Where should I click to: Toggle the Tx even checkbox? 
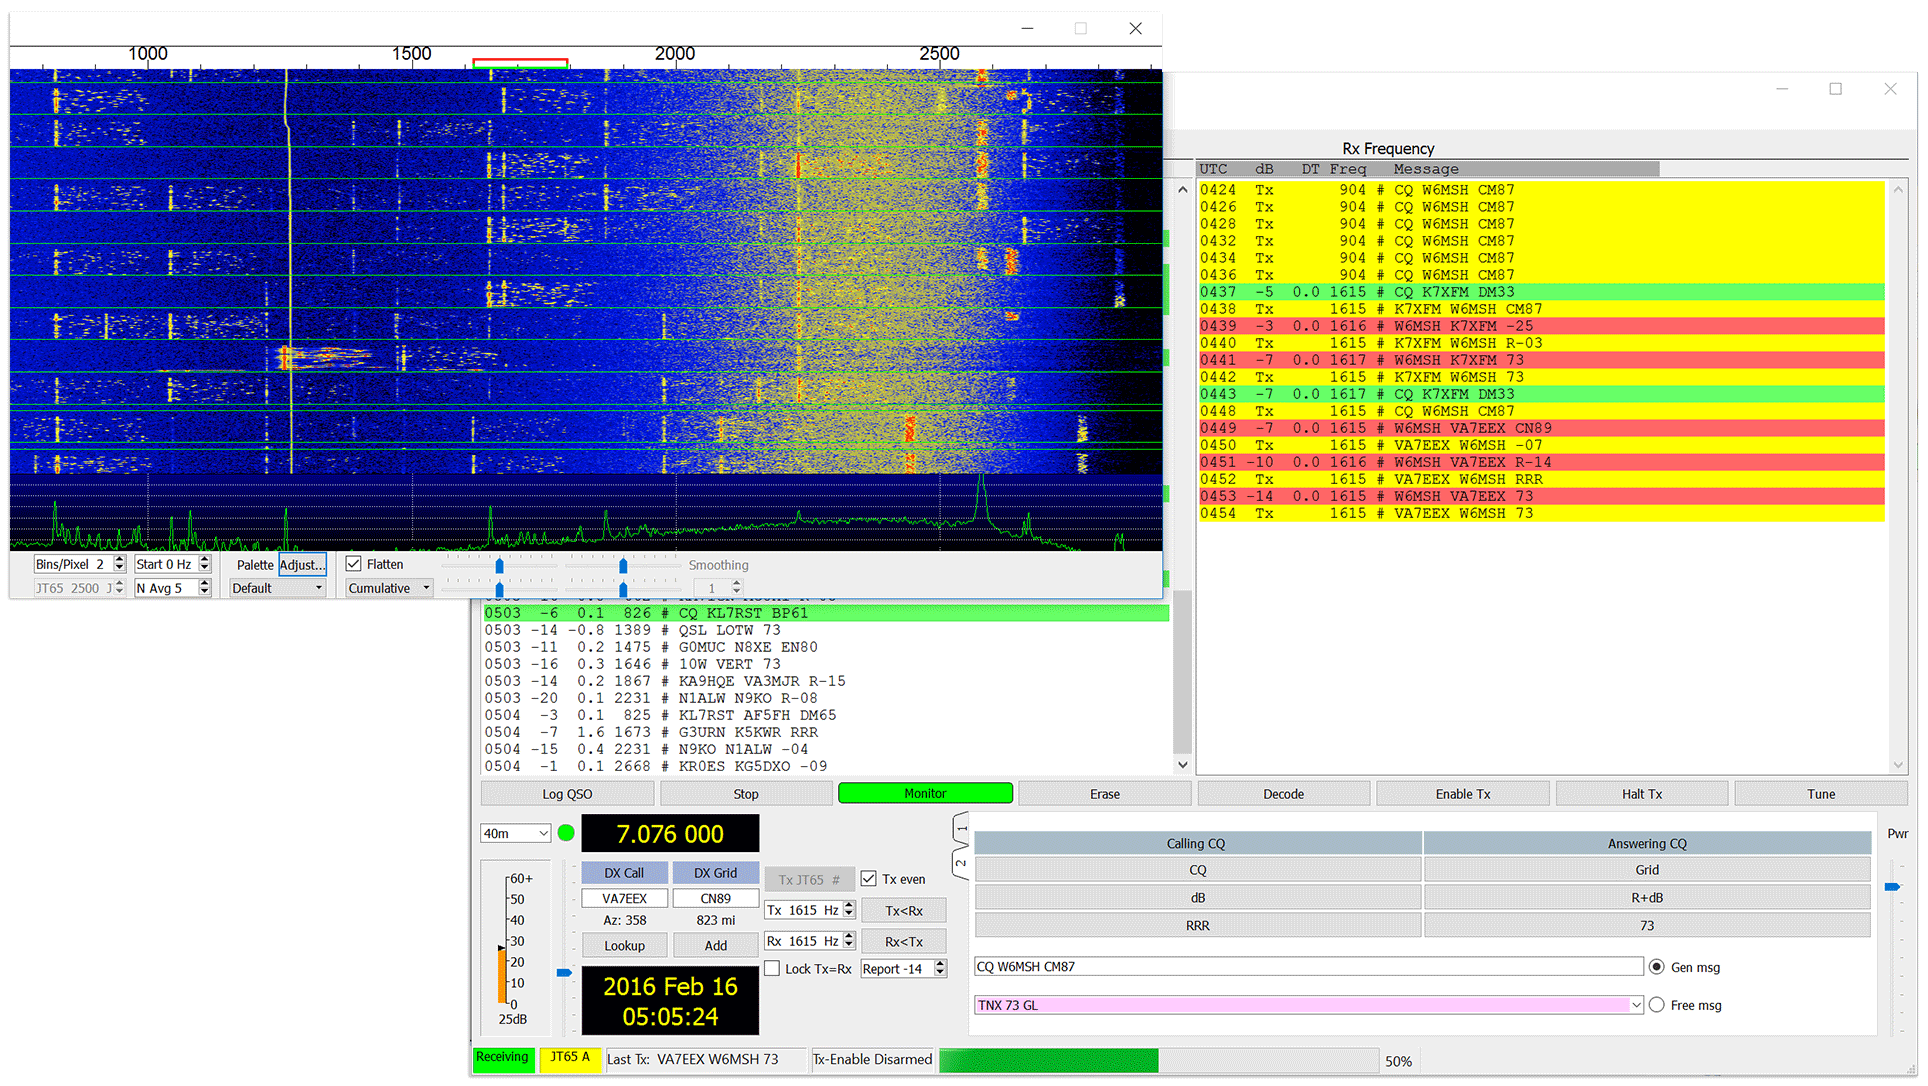(x=869, y=880)
